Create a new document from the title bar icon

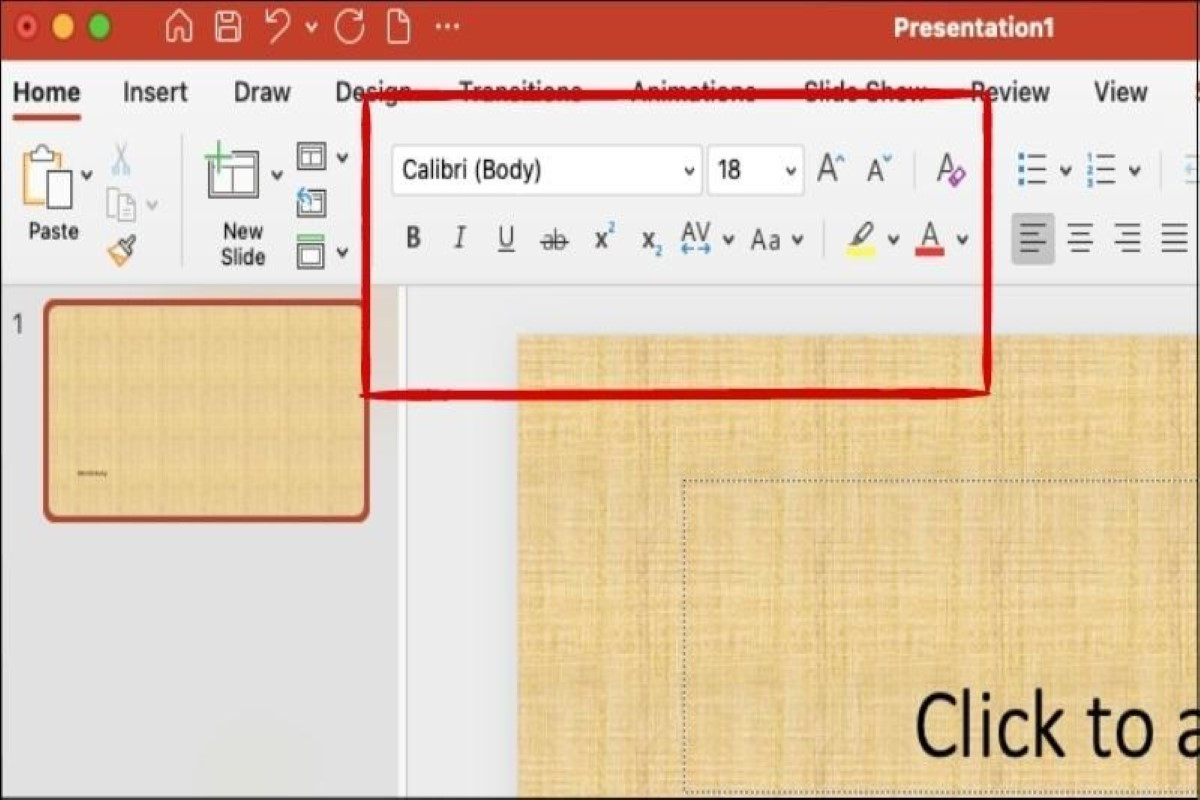(x=399, y=27)
